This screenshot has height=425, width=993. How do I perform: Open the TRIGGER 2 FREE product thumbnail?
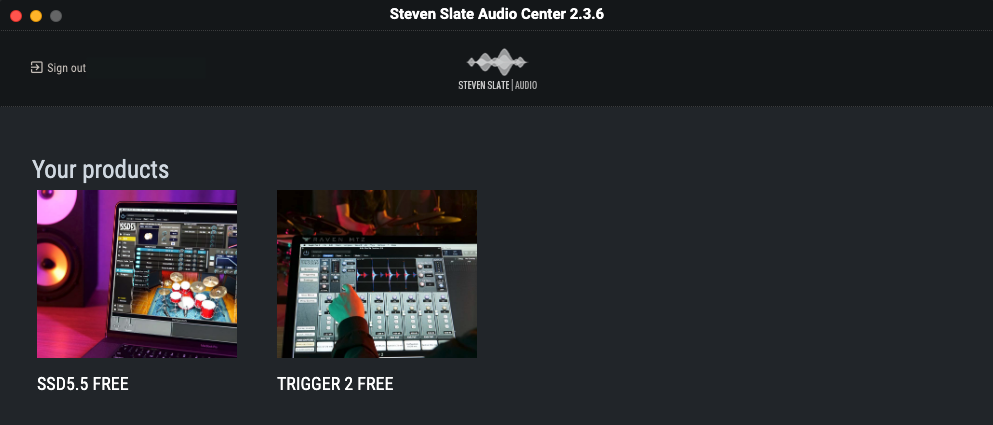(x=377, y=274)
